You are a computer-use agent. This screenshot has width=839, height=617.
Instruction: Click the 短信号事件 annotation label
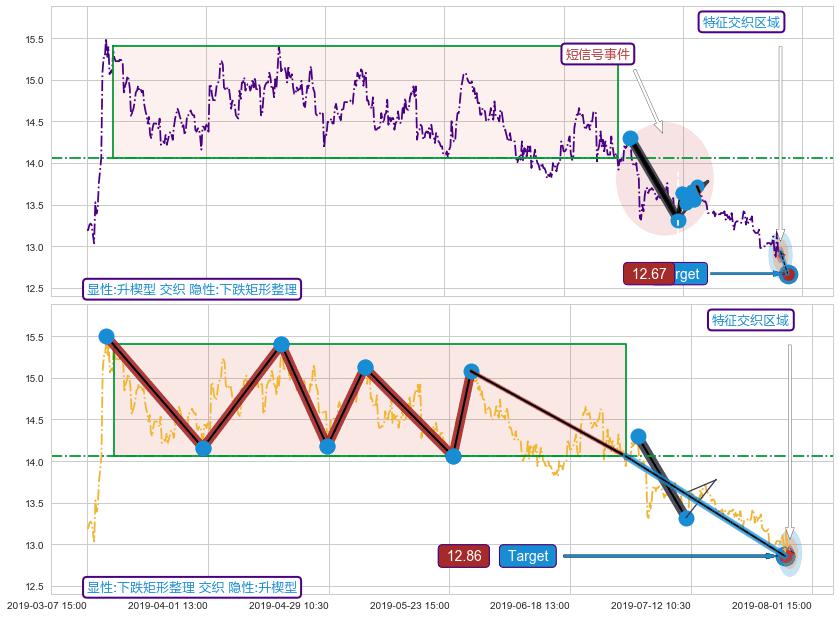(x=598, y=55)
